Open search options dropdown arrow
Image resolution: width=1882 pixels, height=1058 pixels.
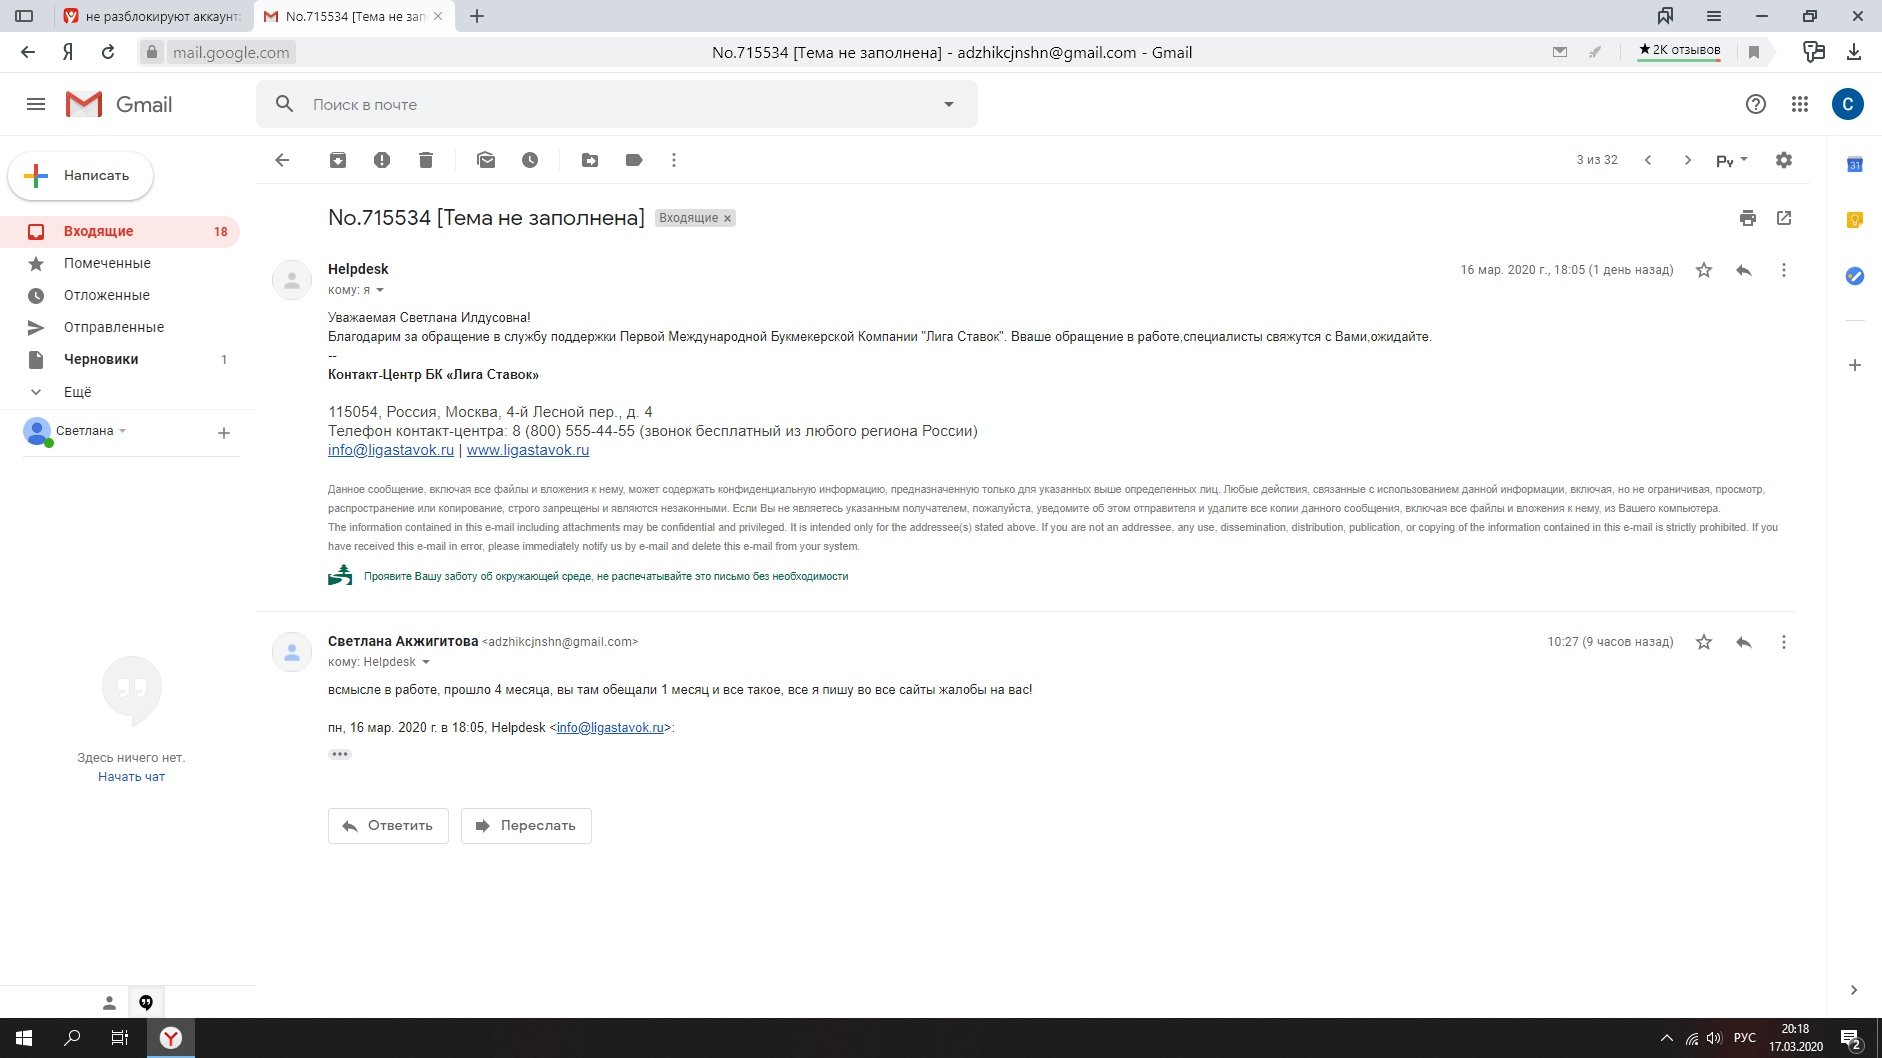949,104
